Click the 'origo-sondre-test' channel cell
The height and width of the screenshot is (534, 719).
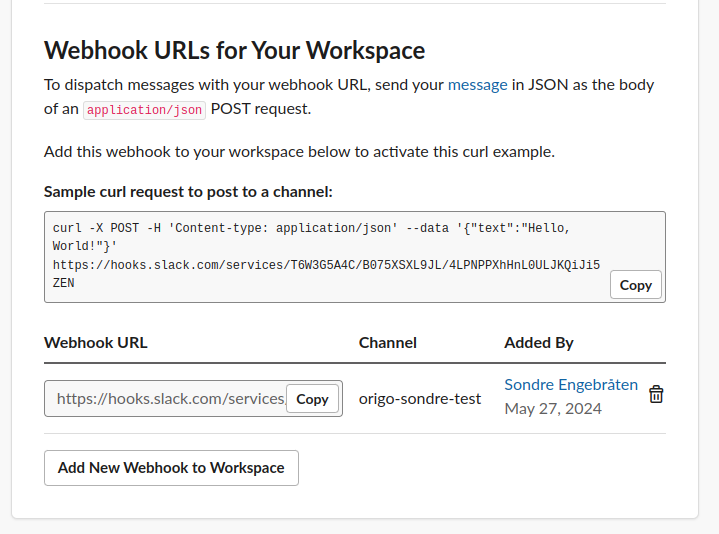click(420, 399)
